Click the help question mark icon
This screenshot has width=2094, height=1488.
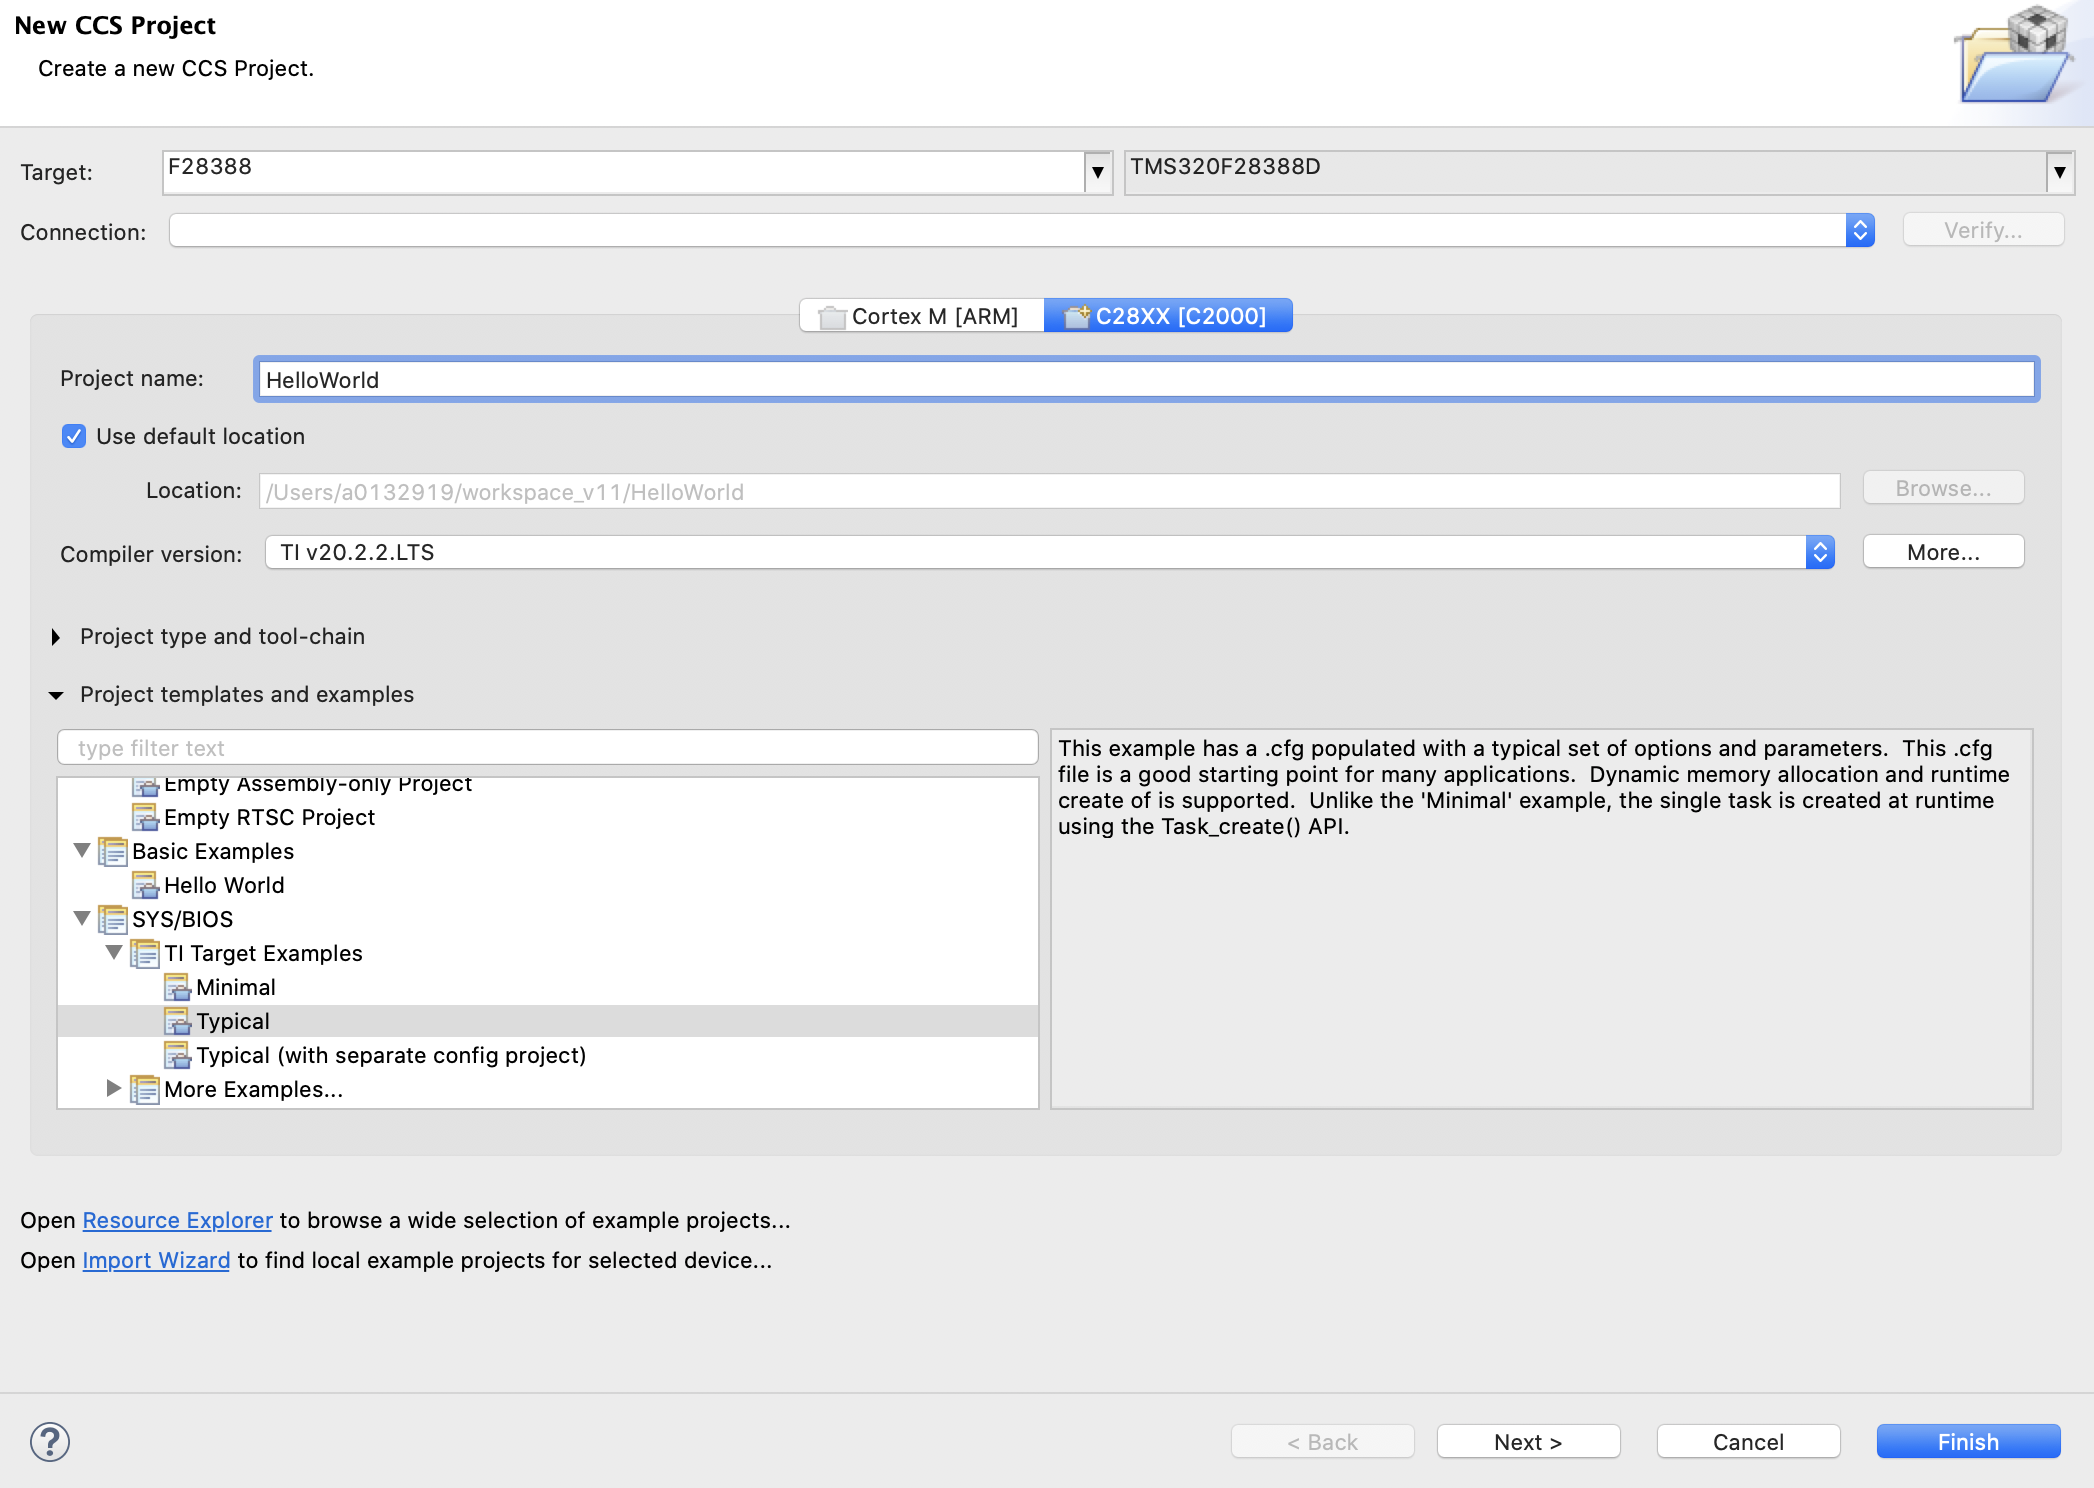pyautogui.click(x=49, y=1441)
